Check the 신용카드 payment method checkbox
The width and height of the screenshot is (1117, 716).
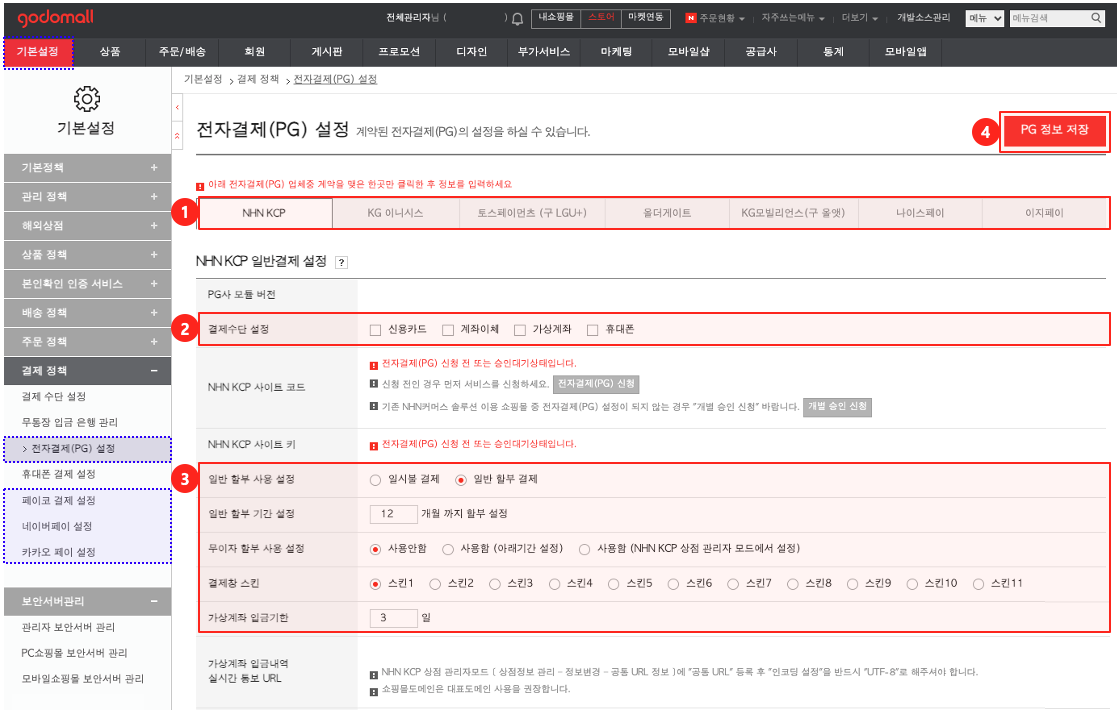(375, 330)
